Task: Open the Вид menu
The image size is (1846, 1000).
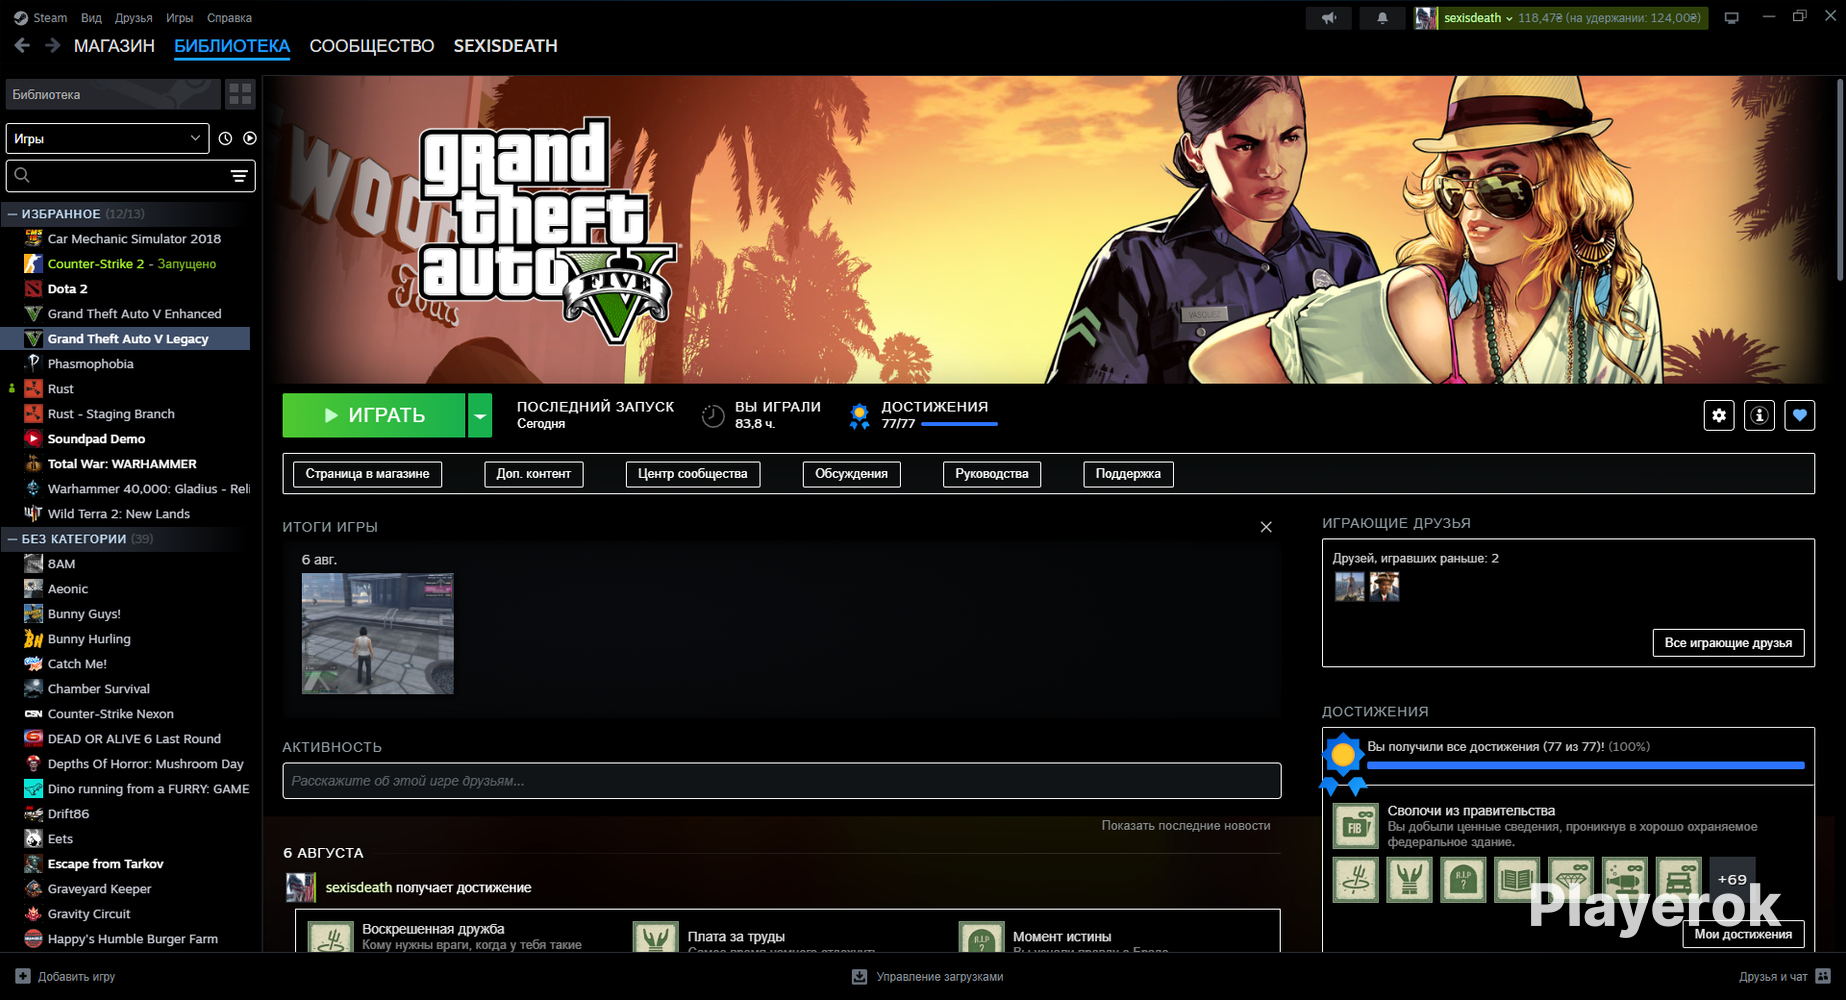Action: point(91,18)
